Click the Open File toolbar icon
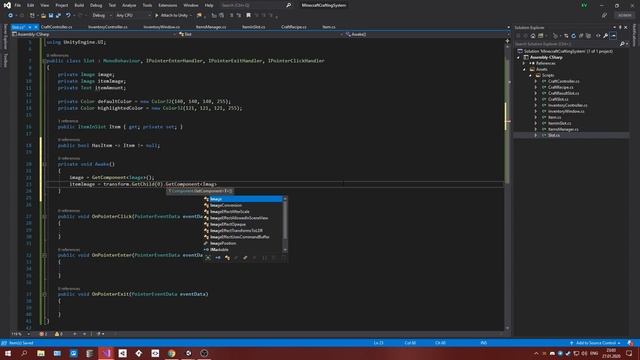Viewport: 640px width, 360px height. [43, 16]
